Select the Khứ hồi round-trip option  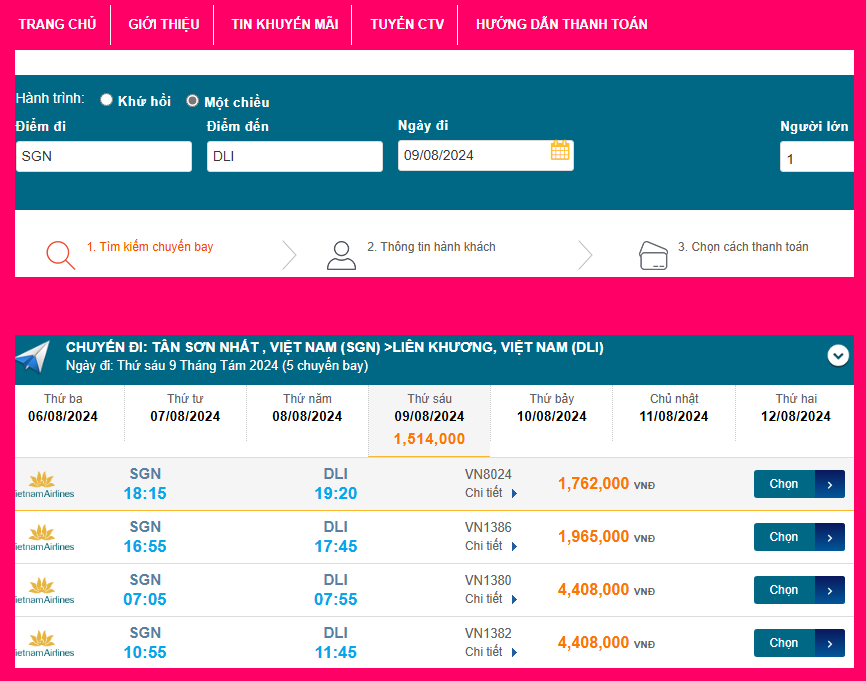[107, 100]
